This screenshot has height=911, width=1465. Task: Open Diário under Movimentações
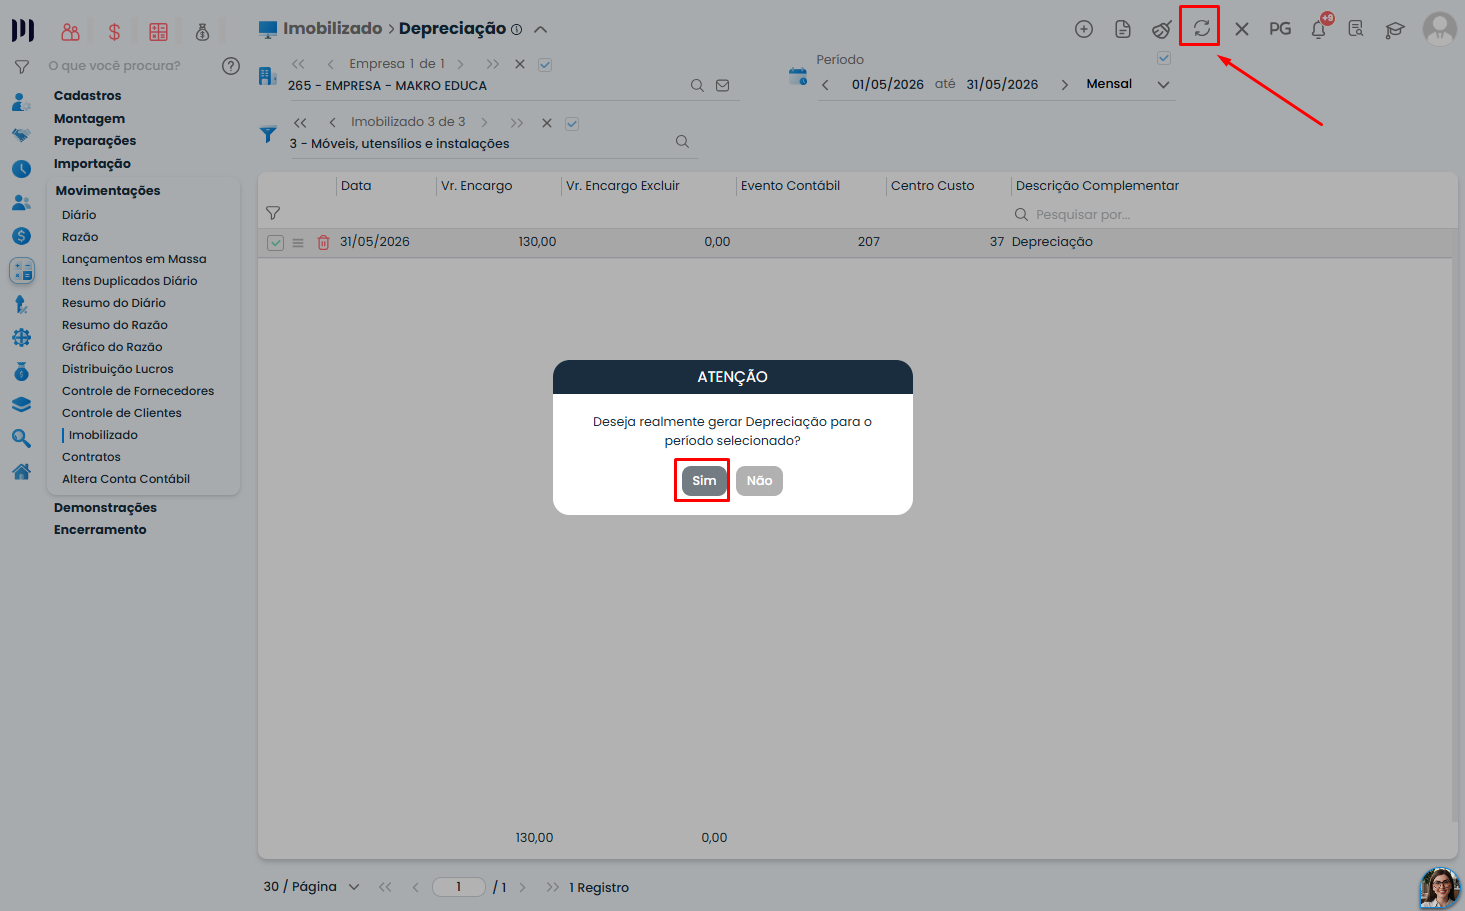pos(79,215)
